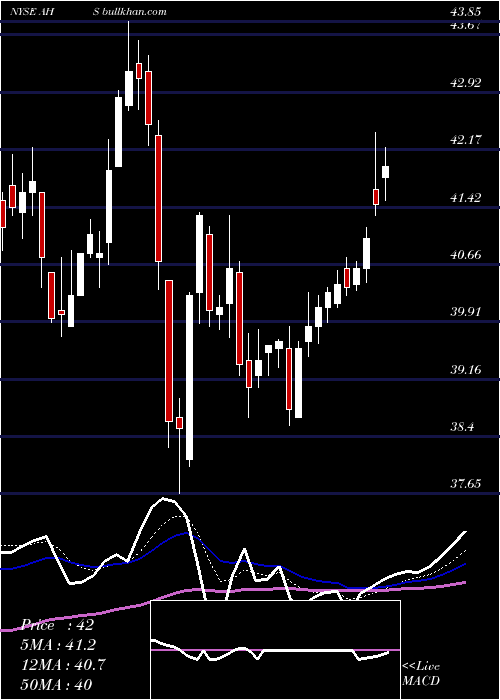Click the 38.4 price axis label
Image resolution: width=500 pixels, height=700 pixels.
(462, 426)
